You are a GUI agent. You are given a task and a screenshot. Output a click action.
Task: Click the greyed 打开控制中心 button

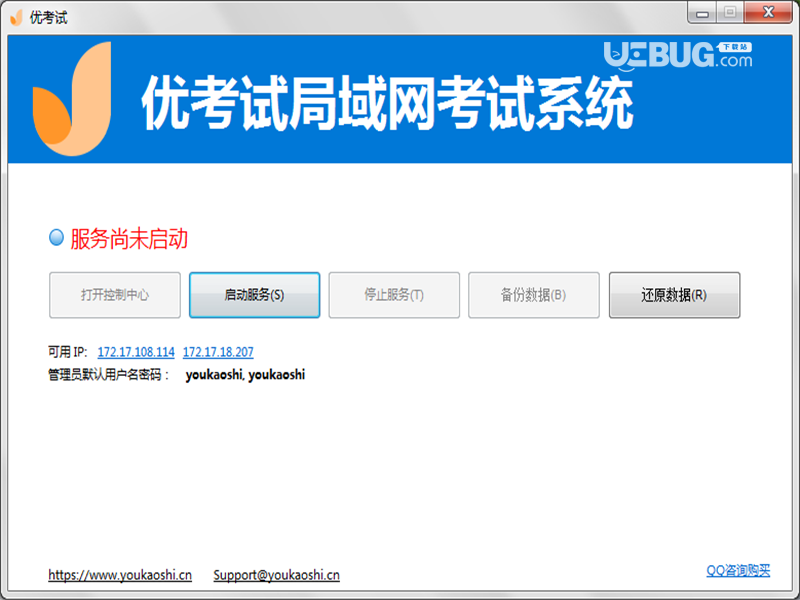click(x=115, y=295)
